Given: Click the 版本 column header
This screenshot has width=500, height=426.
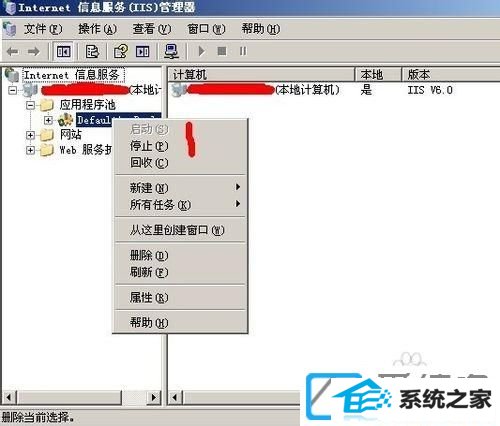Looking at the screenshot, I should (x=451, y=75).
